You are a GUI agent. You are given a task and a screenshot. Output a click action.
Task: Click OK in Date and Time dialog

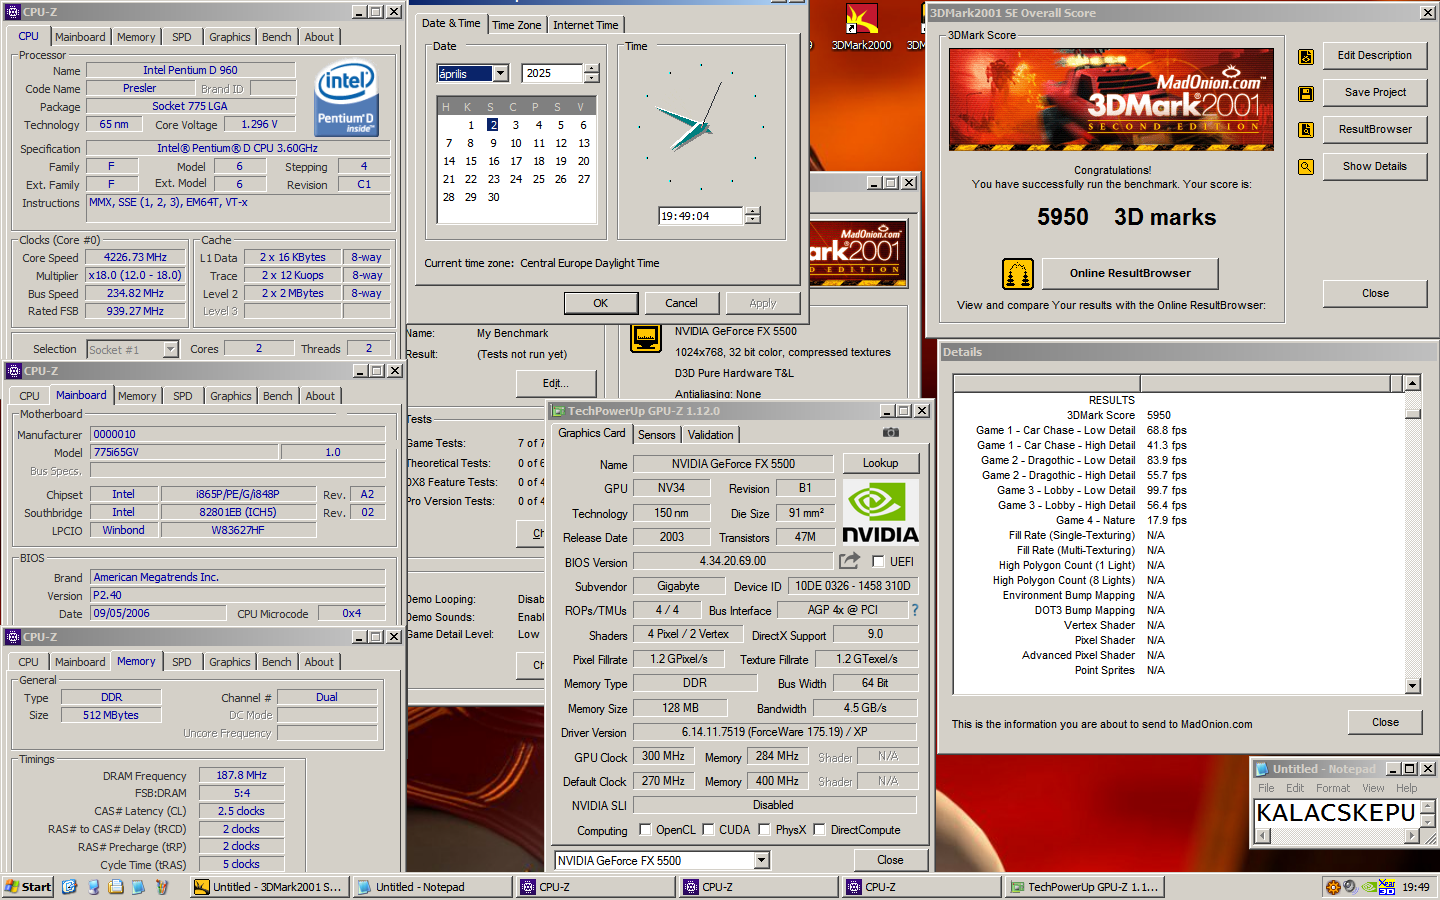pos(601,303)
